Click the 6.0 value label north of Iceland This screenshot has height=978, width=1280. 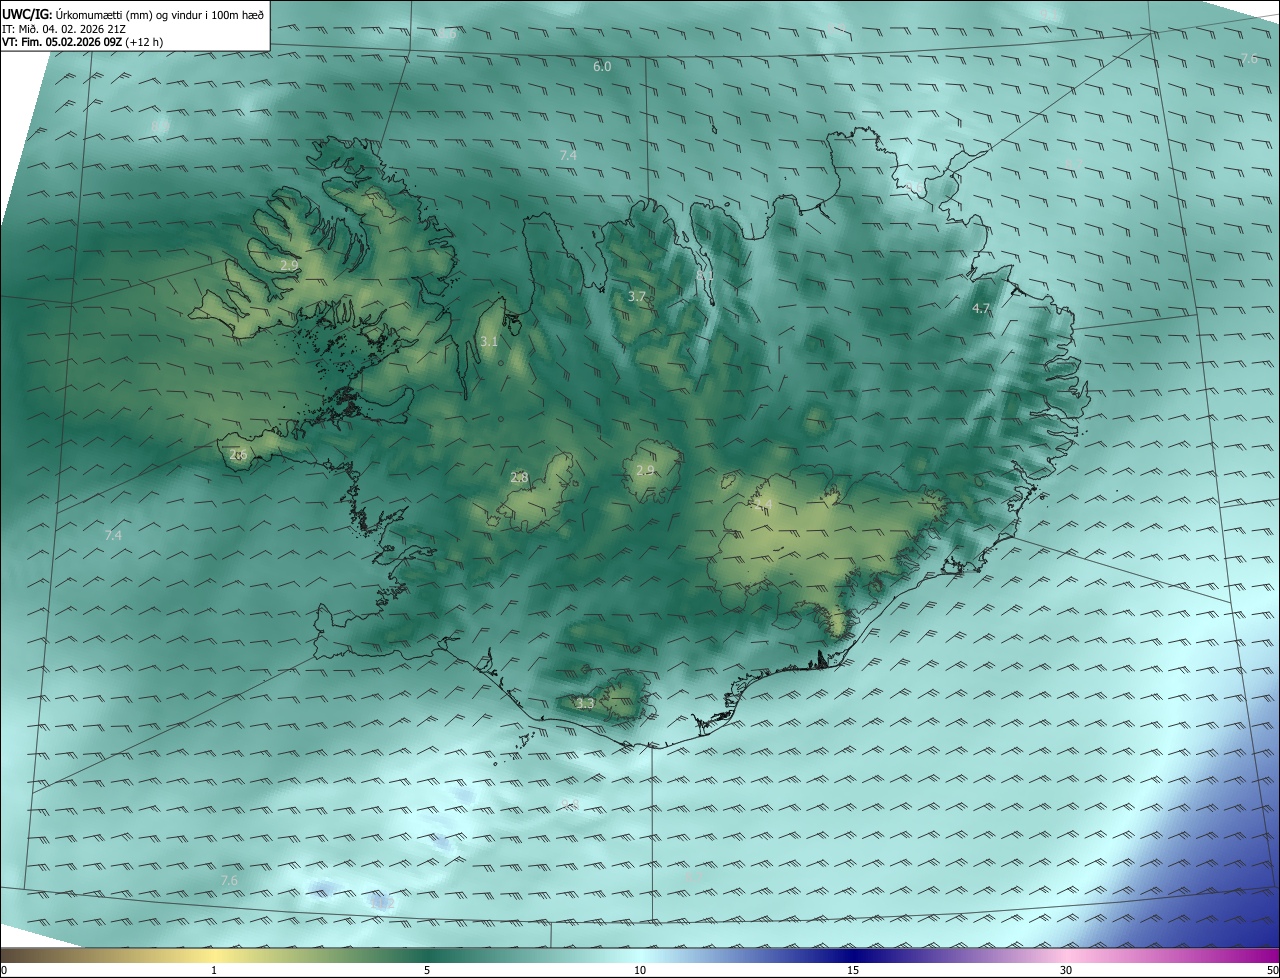pos(602,67)
